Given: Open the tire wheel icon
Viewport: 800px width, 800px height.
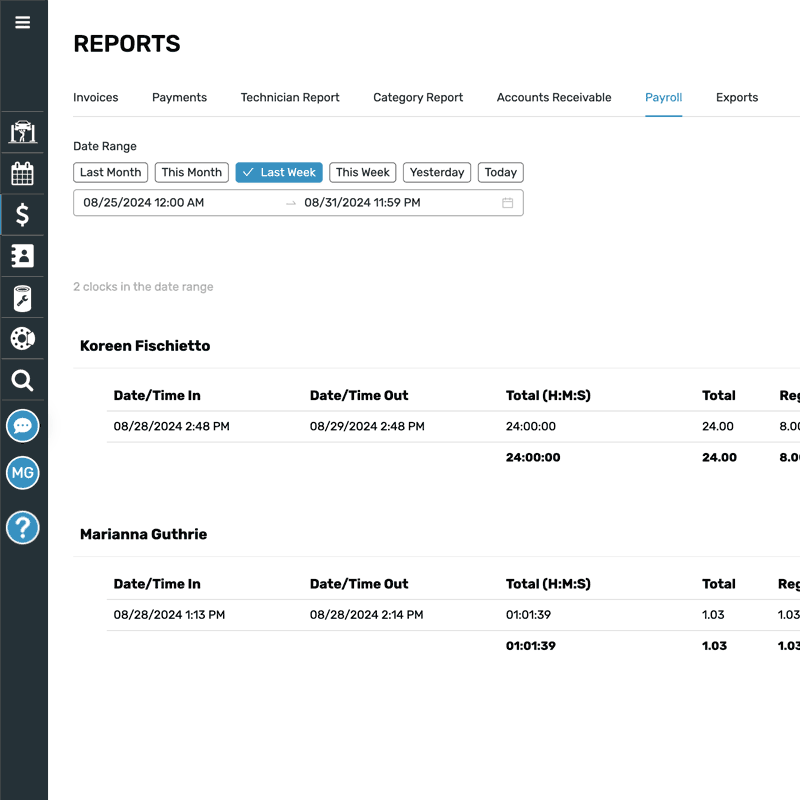Looking at the screenshot, I should click(22, 338).
